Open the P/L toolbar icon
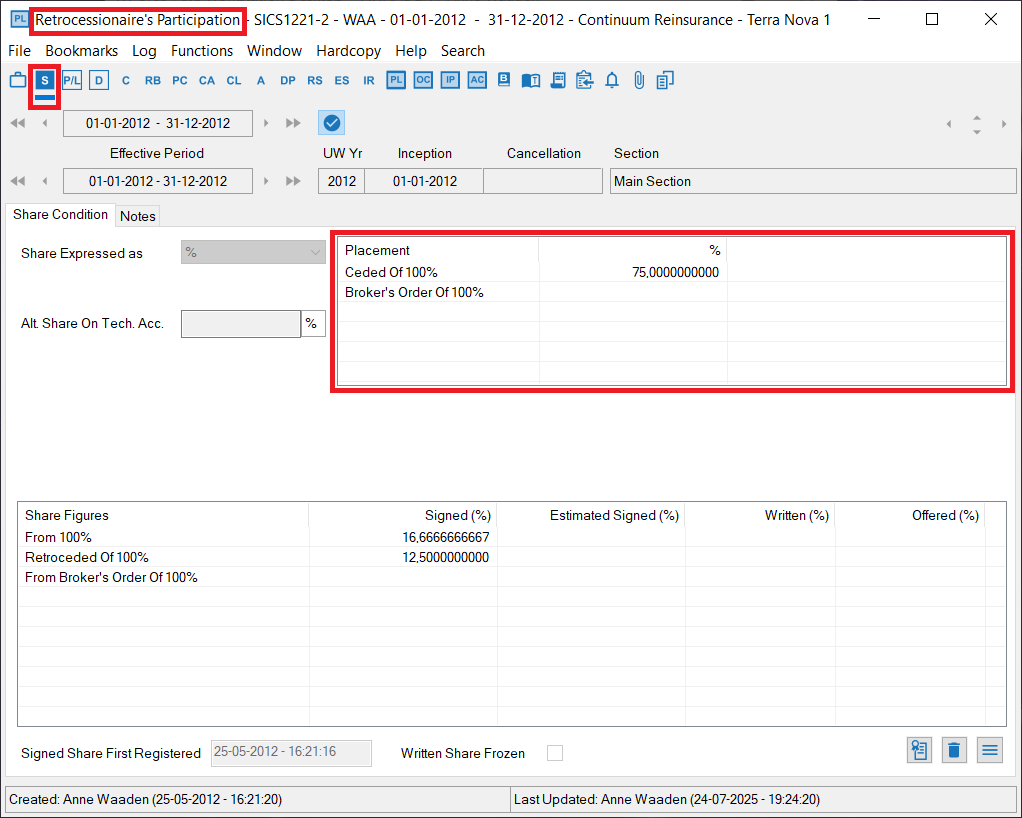Image resolution: width=1022 pixels, height=818 pixels. click(72, 80)
